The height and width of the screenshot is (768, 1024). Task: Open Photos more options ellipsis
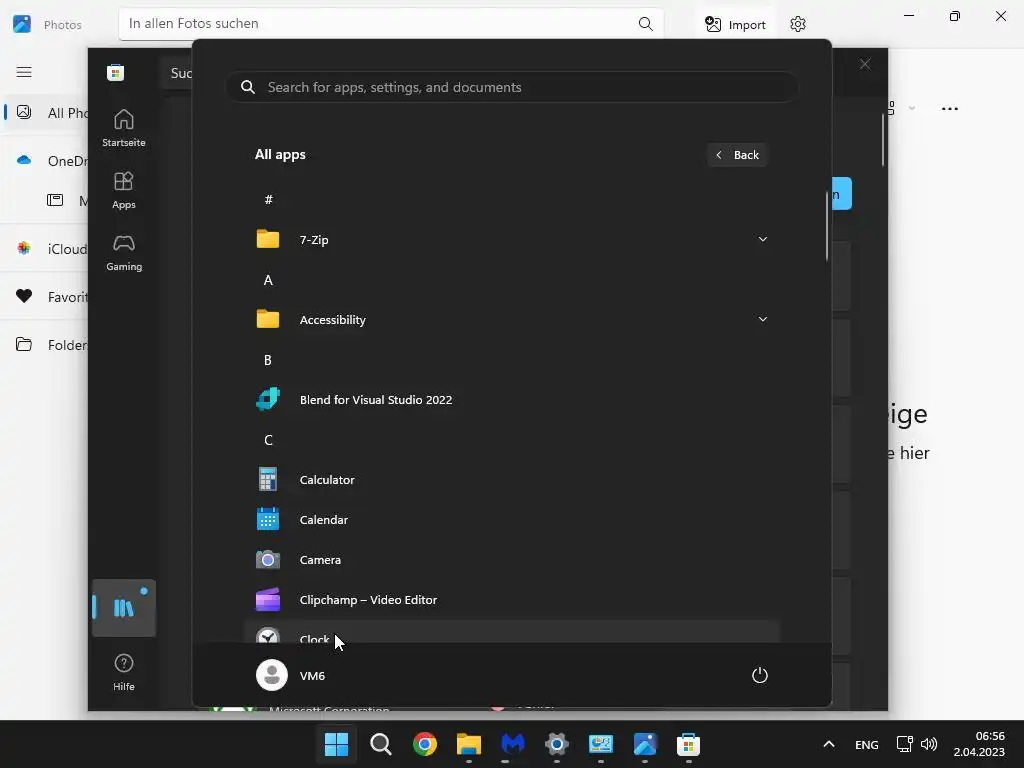pyautogui.click(x=950, y=108)
